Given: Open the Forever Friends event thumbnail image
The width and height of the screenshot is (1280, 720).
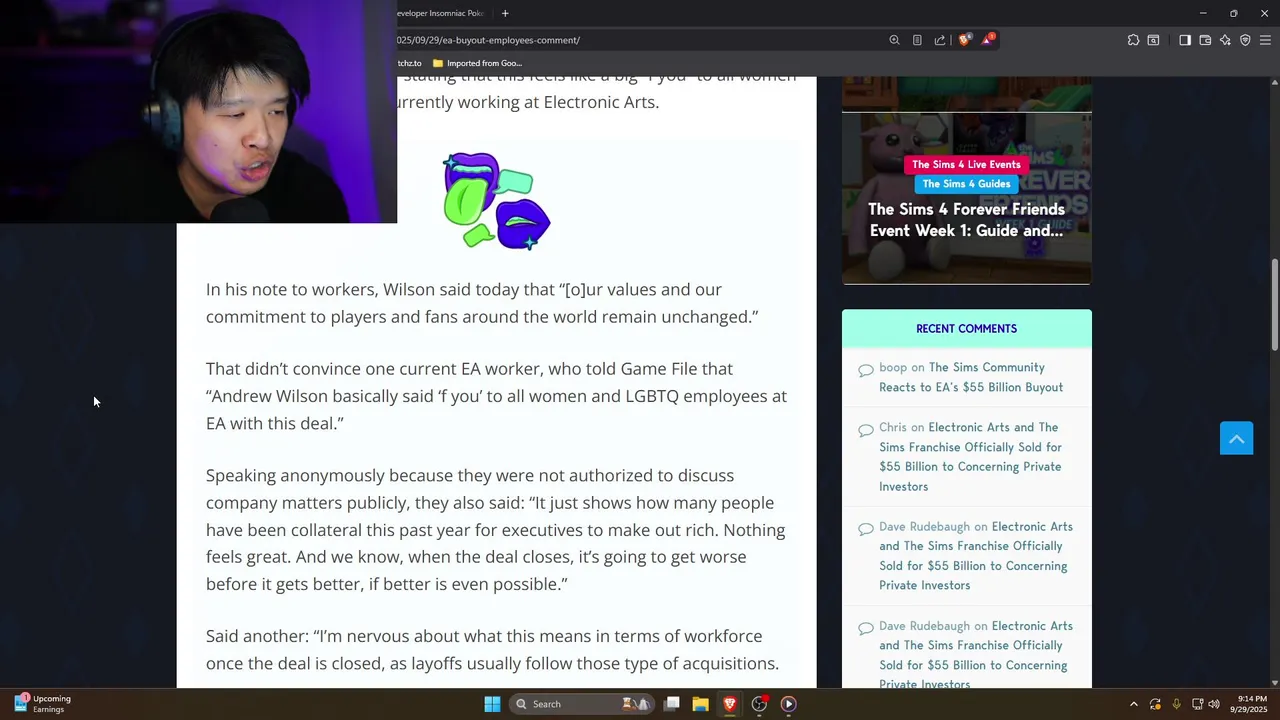Looking at the screenshot, I should pos(966,198).
